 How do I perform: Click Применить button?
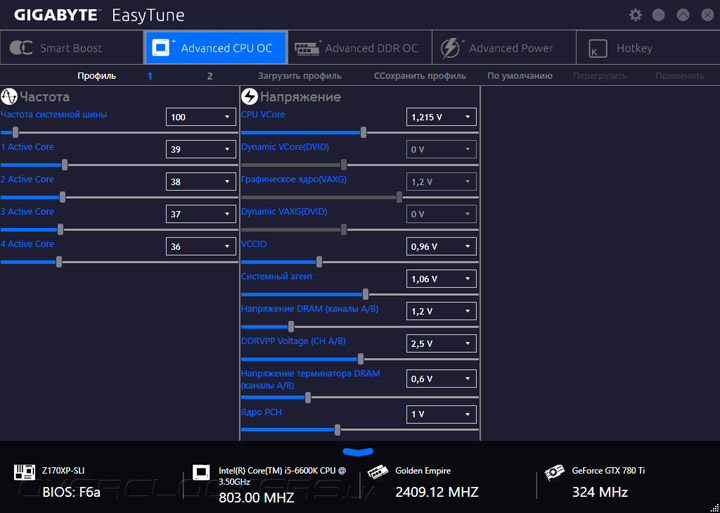point(680,76)
